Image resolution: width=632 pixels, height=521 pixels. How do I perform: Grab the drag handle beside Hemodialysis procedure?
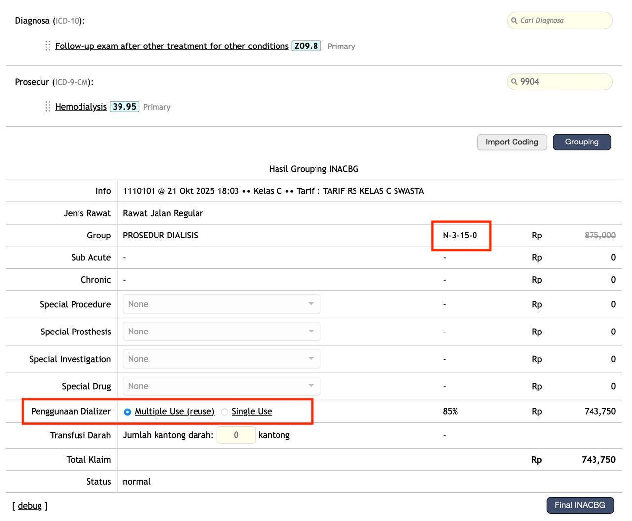pyautogui.click(x=48, y=107)
